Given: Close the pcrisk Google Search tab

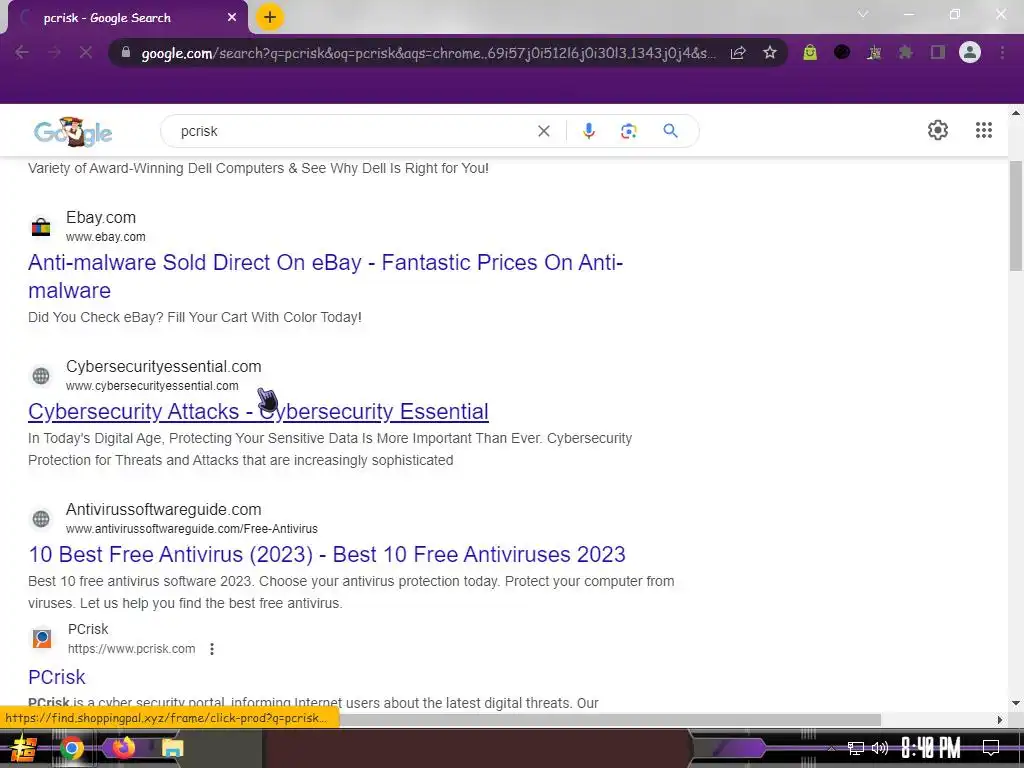Looking at the screenshot, I should pyautogui.click(x=232, y=18).
